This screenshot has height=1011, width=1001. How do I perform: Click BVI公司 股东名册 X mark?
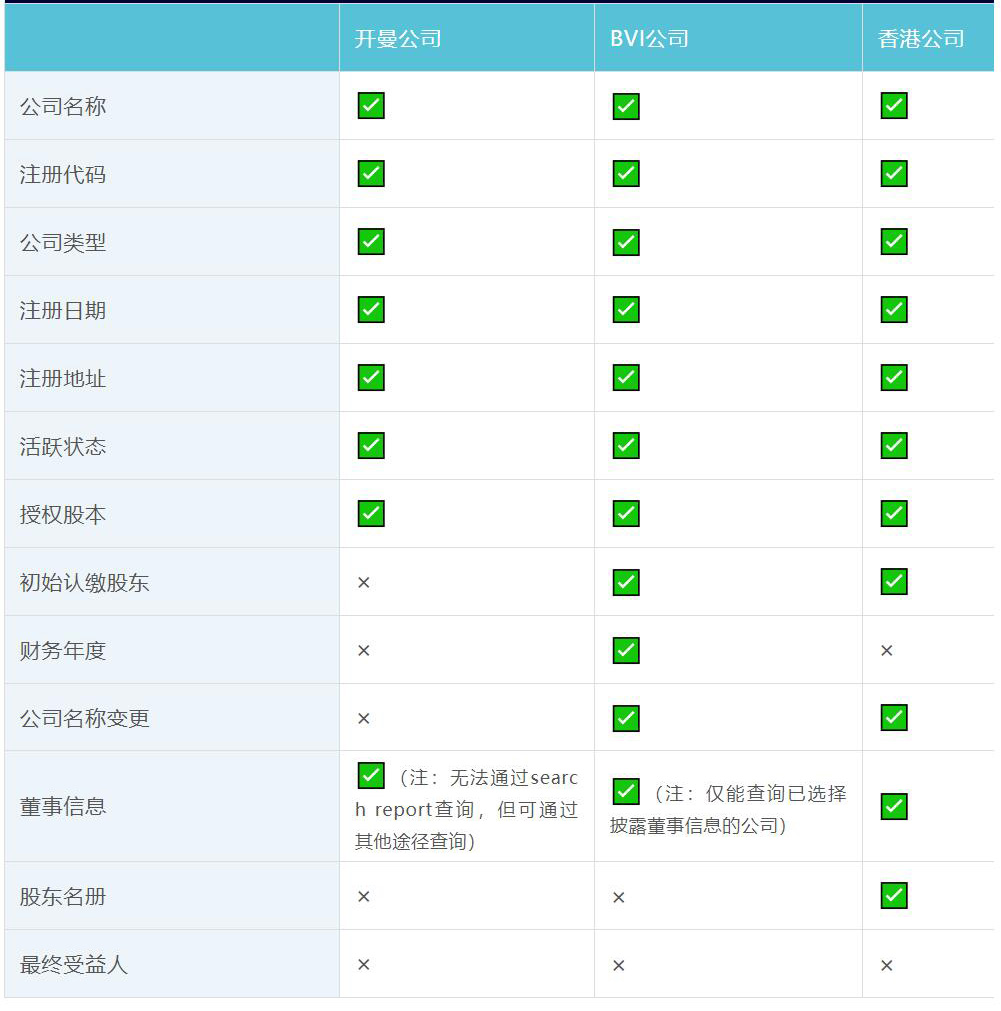pyautogui.click(x=619, y=897)
